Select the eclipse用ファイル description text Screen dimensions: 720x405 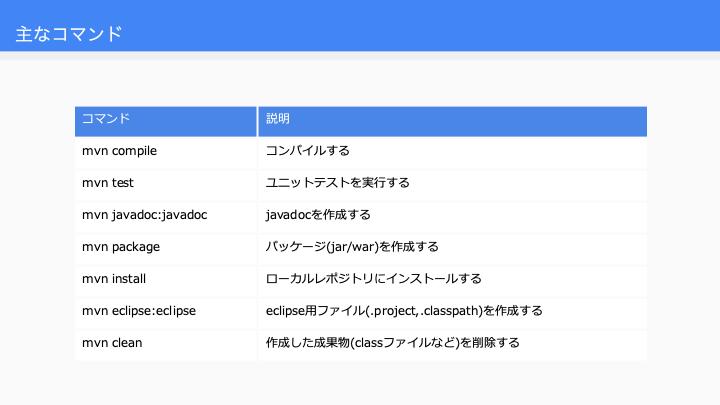[x=404, y=311]
